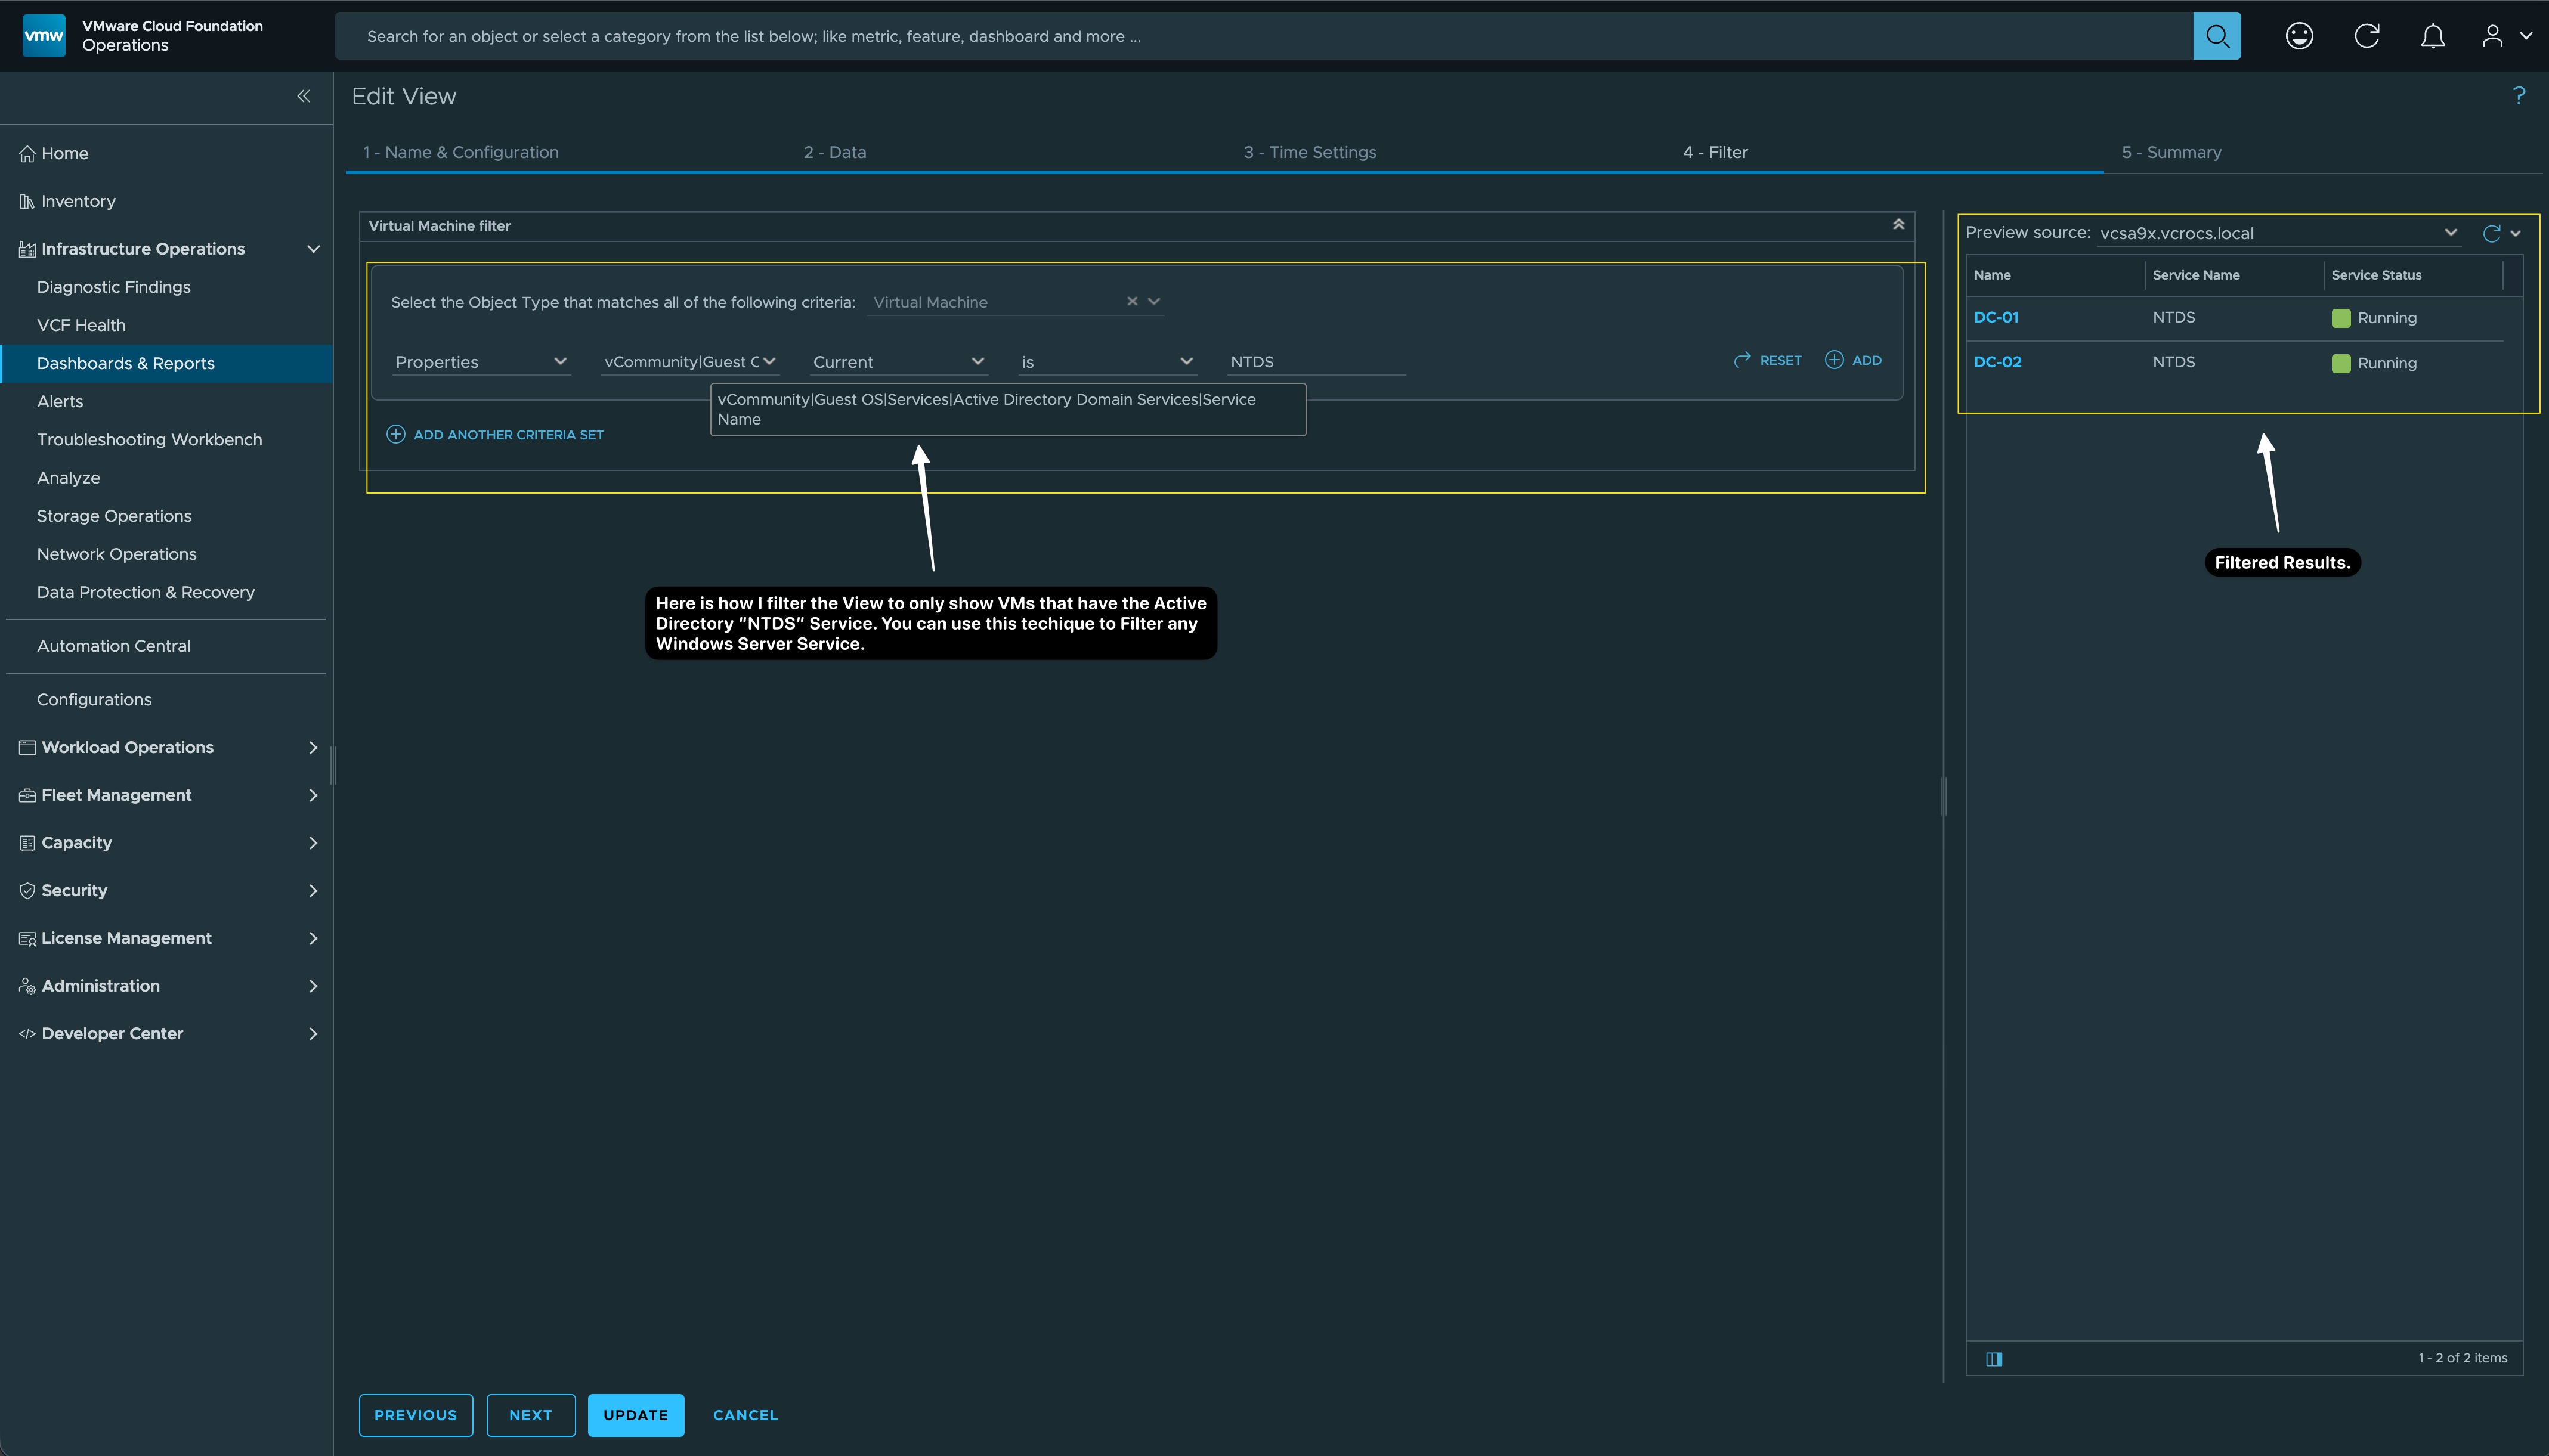Open the DC-01 link
The width and height of the screenshot is (2549, 1456).
pos(1995,317)
